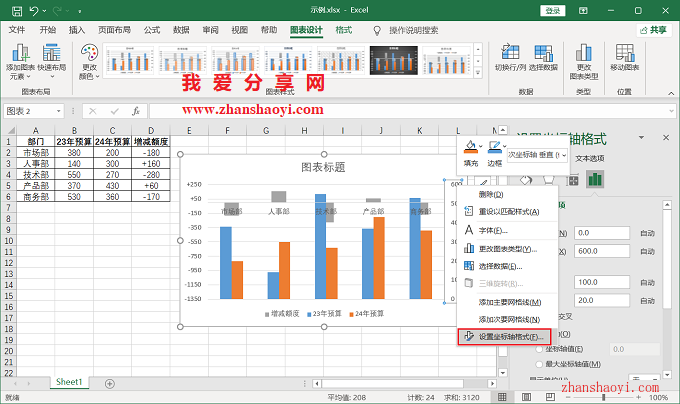Open the Name Box dropdown showing 图表 2
The width and height of the screenshot is (680, 404).
tap(58, 111)
